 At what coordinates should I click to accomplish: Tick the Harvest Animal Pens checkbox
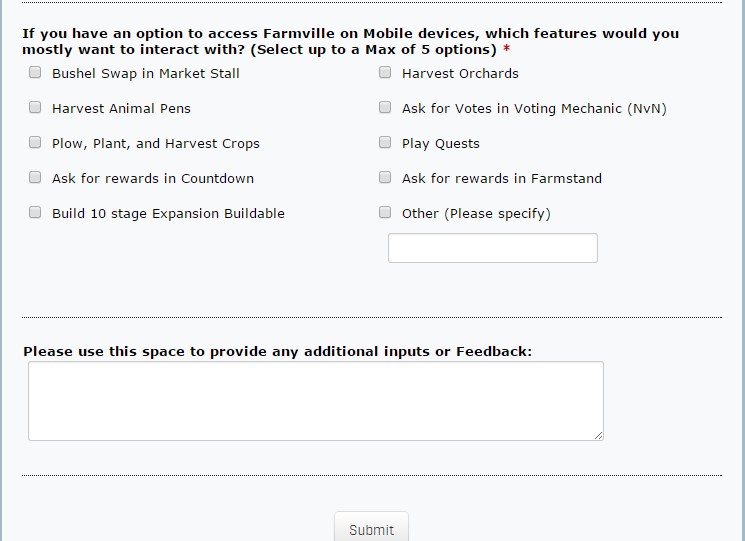point(35,108)
